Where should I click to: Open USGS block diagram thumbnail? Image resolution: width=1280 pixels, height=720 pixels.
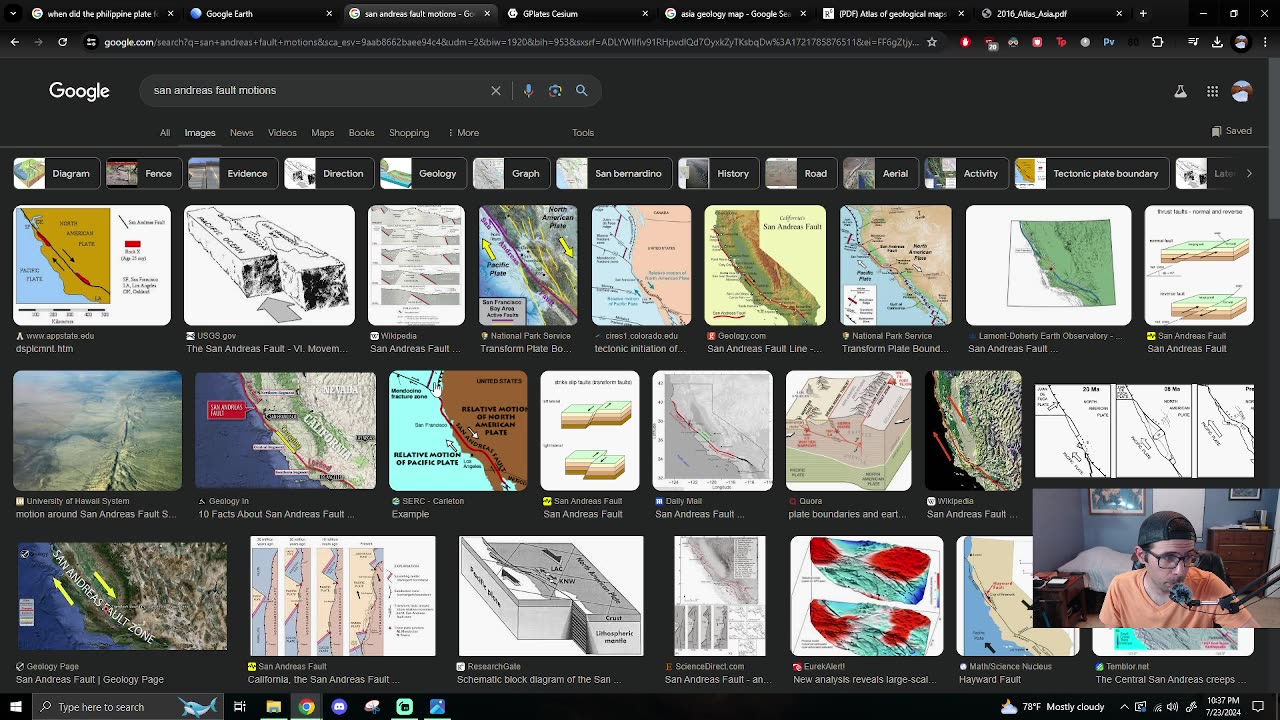click(269, 265)
